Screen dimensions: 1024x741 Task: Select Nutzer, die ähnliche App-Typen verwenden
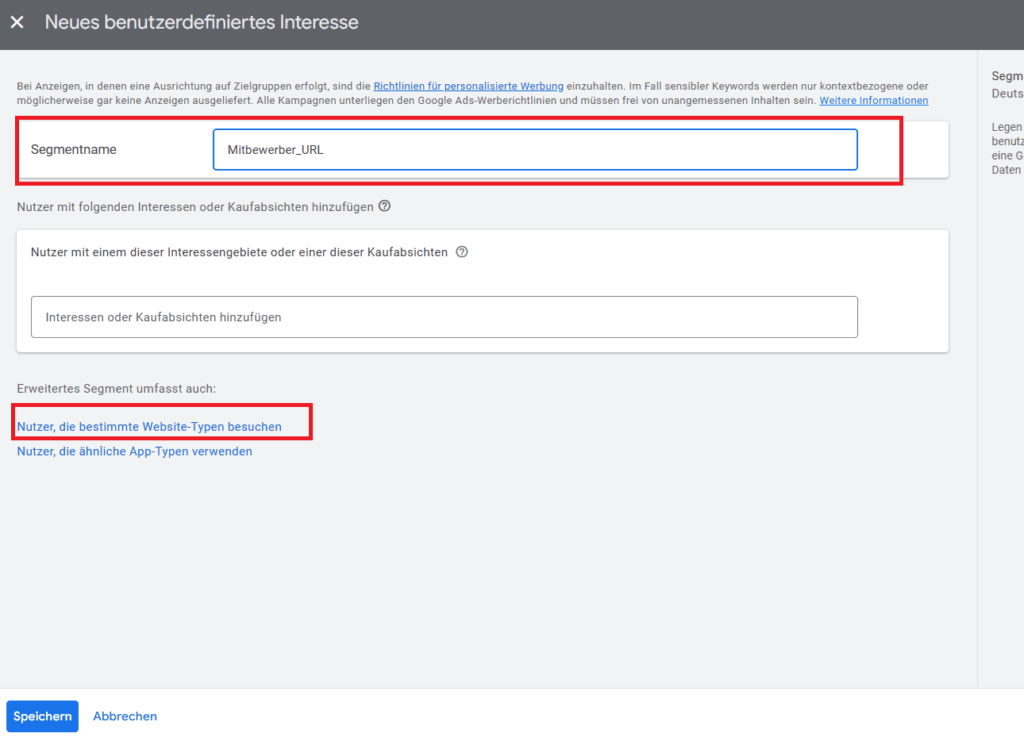point(135,451)
